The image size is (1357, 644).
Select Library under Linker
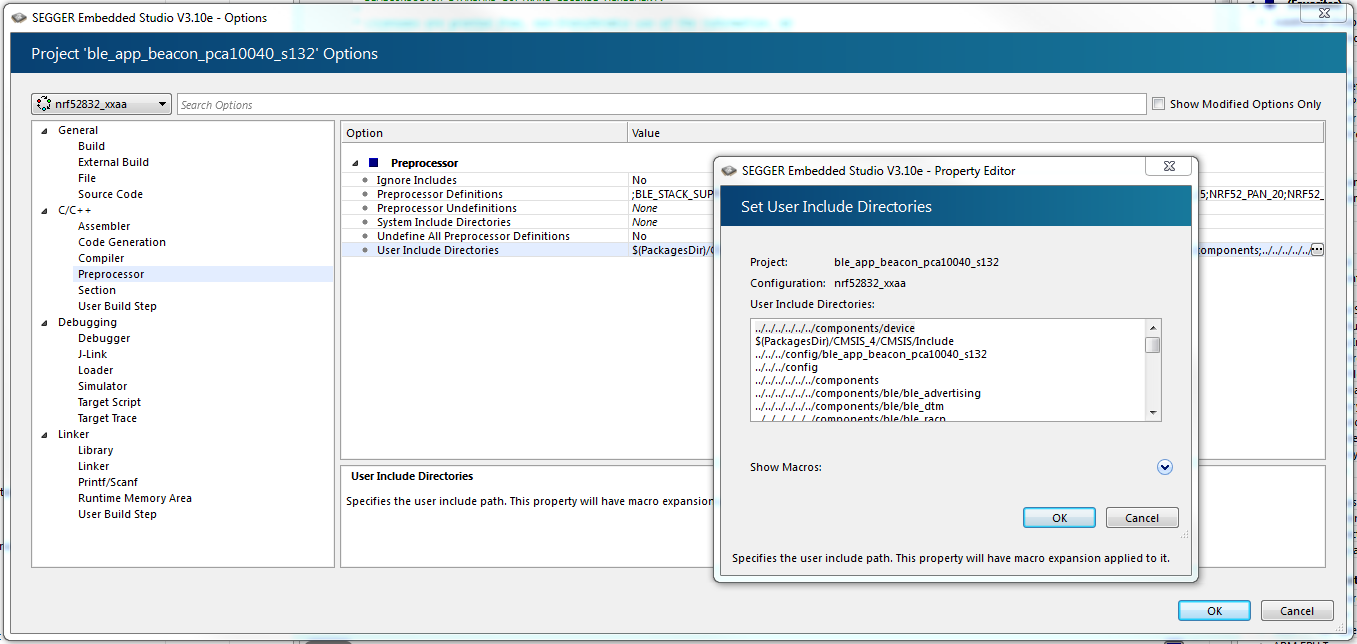click(96, 450)
